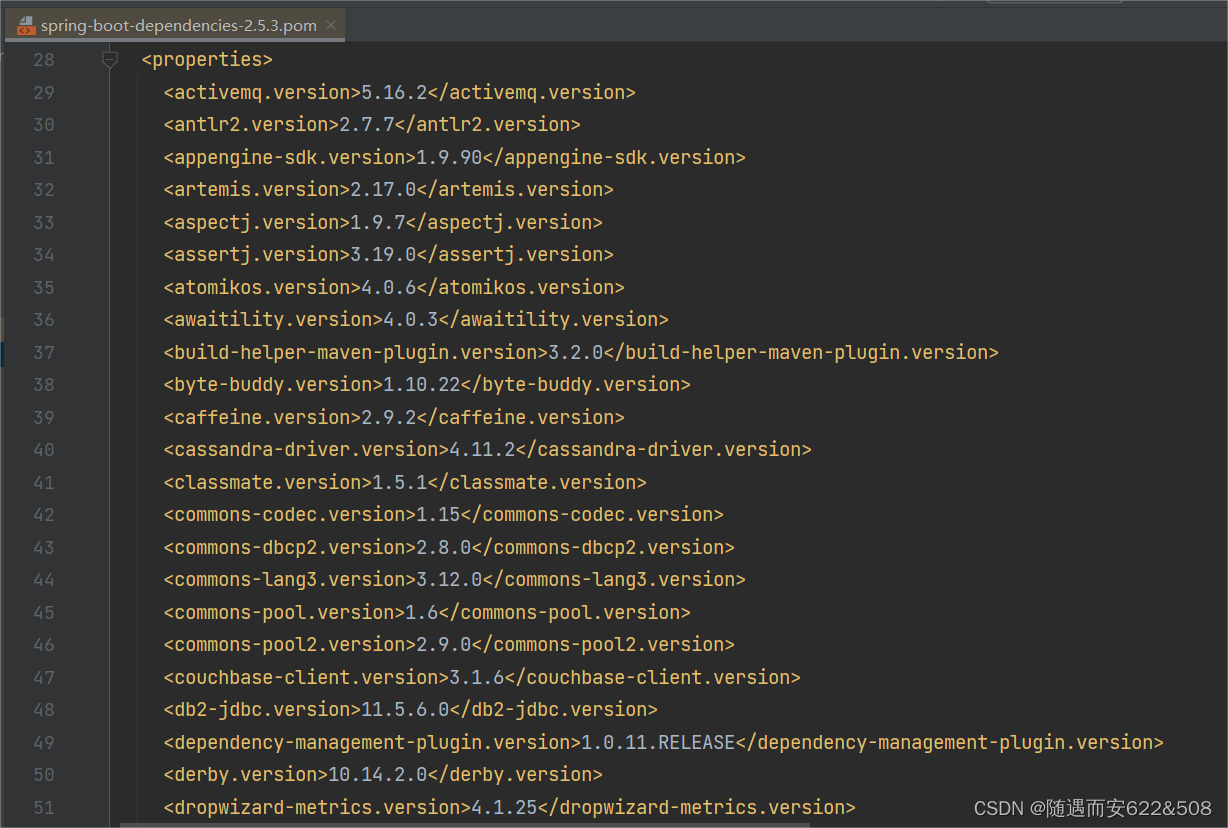Click the commons-pool2.version value 2.9.0
The width and height of the screenshot is (1228, 828).
pos(444,645)
